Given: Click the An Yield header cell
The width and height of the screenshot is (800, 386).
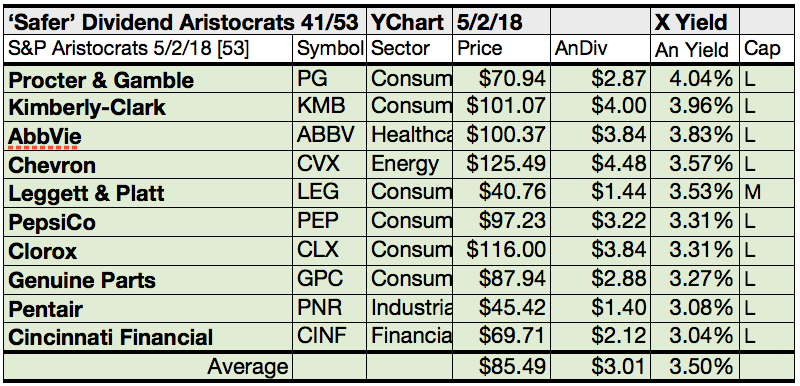Looking at the screenshot, I should pos(695,49).
